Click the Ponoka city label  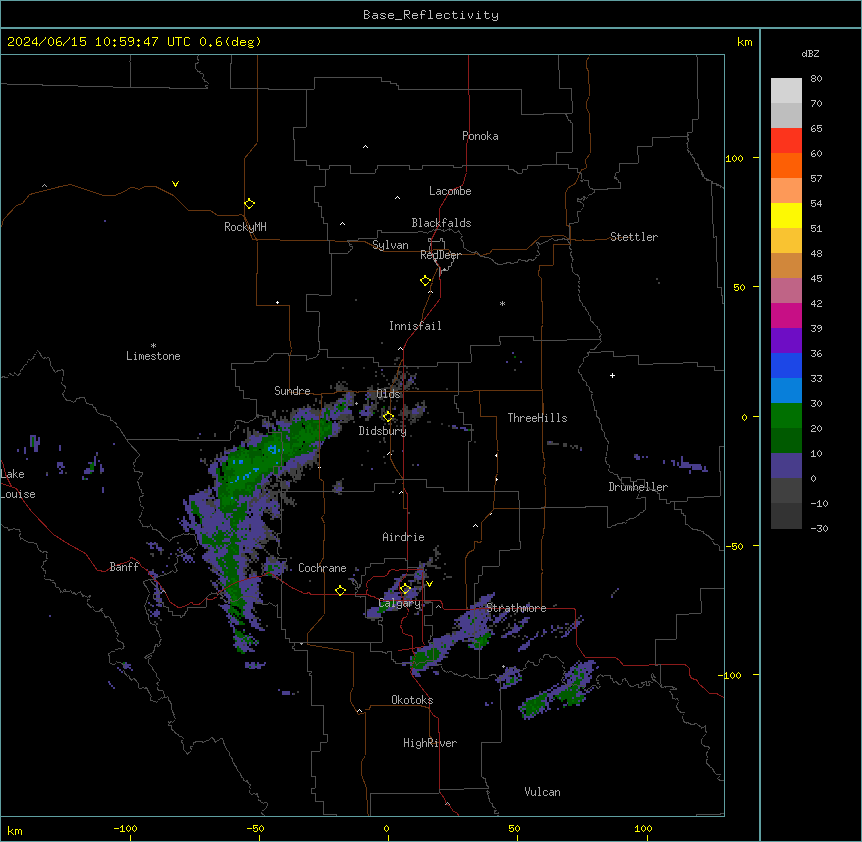[480, 136]
